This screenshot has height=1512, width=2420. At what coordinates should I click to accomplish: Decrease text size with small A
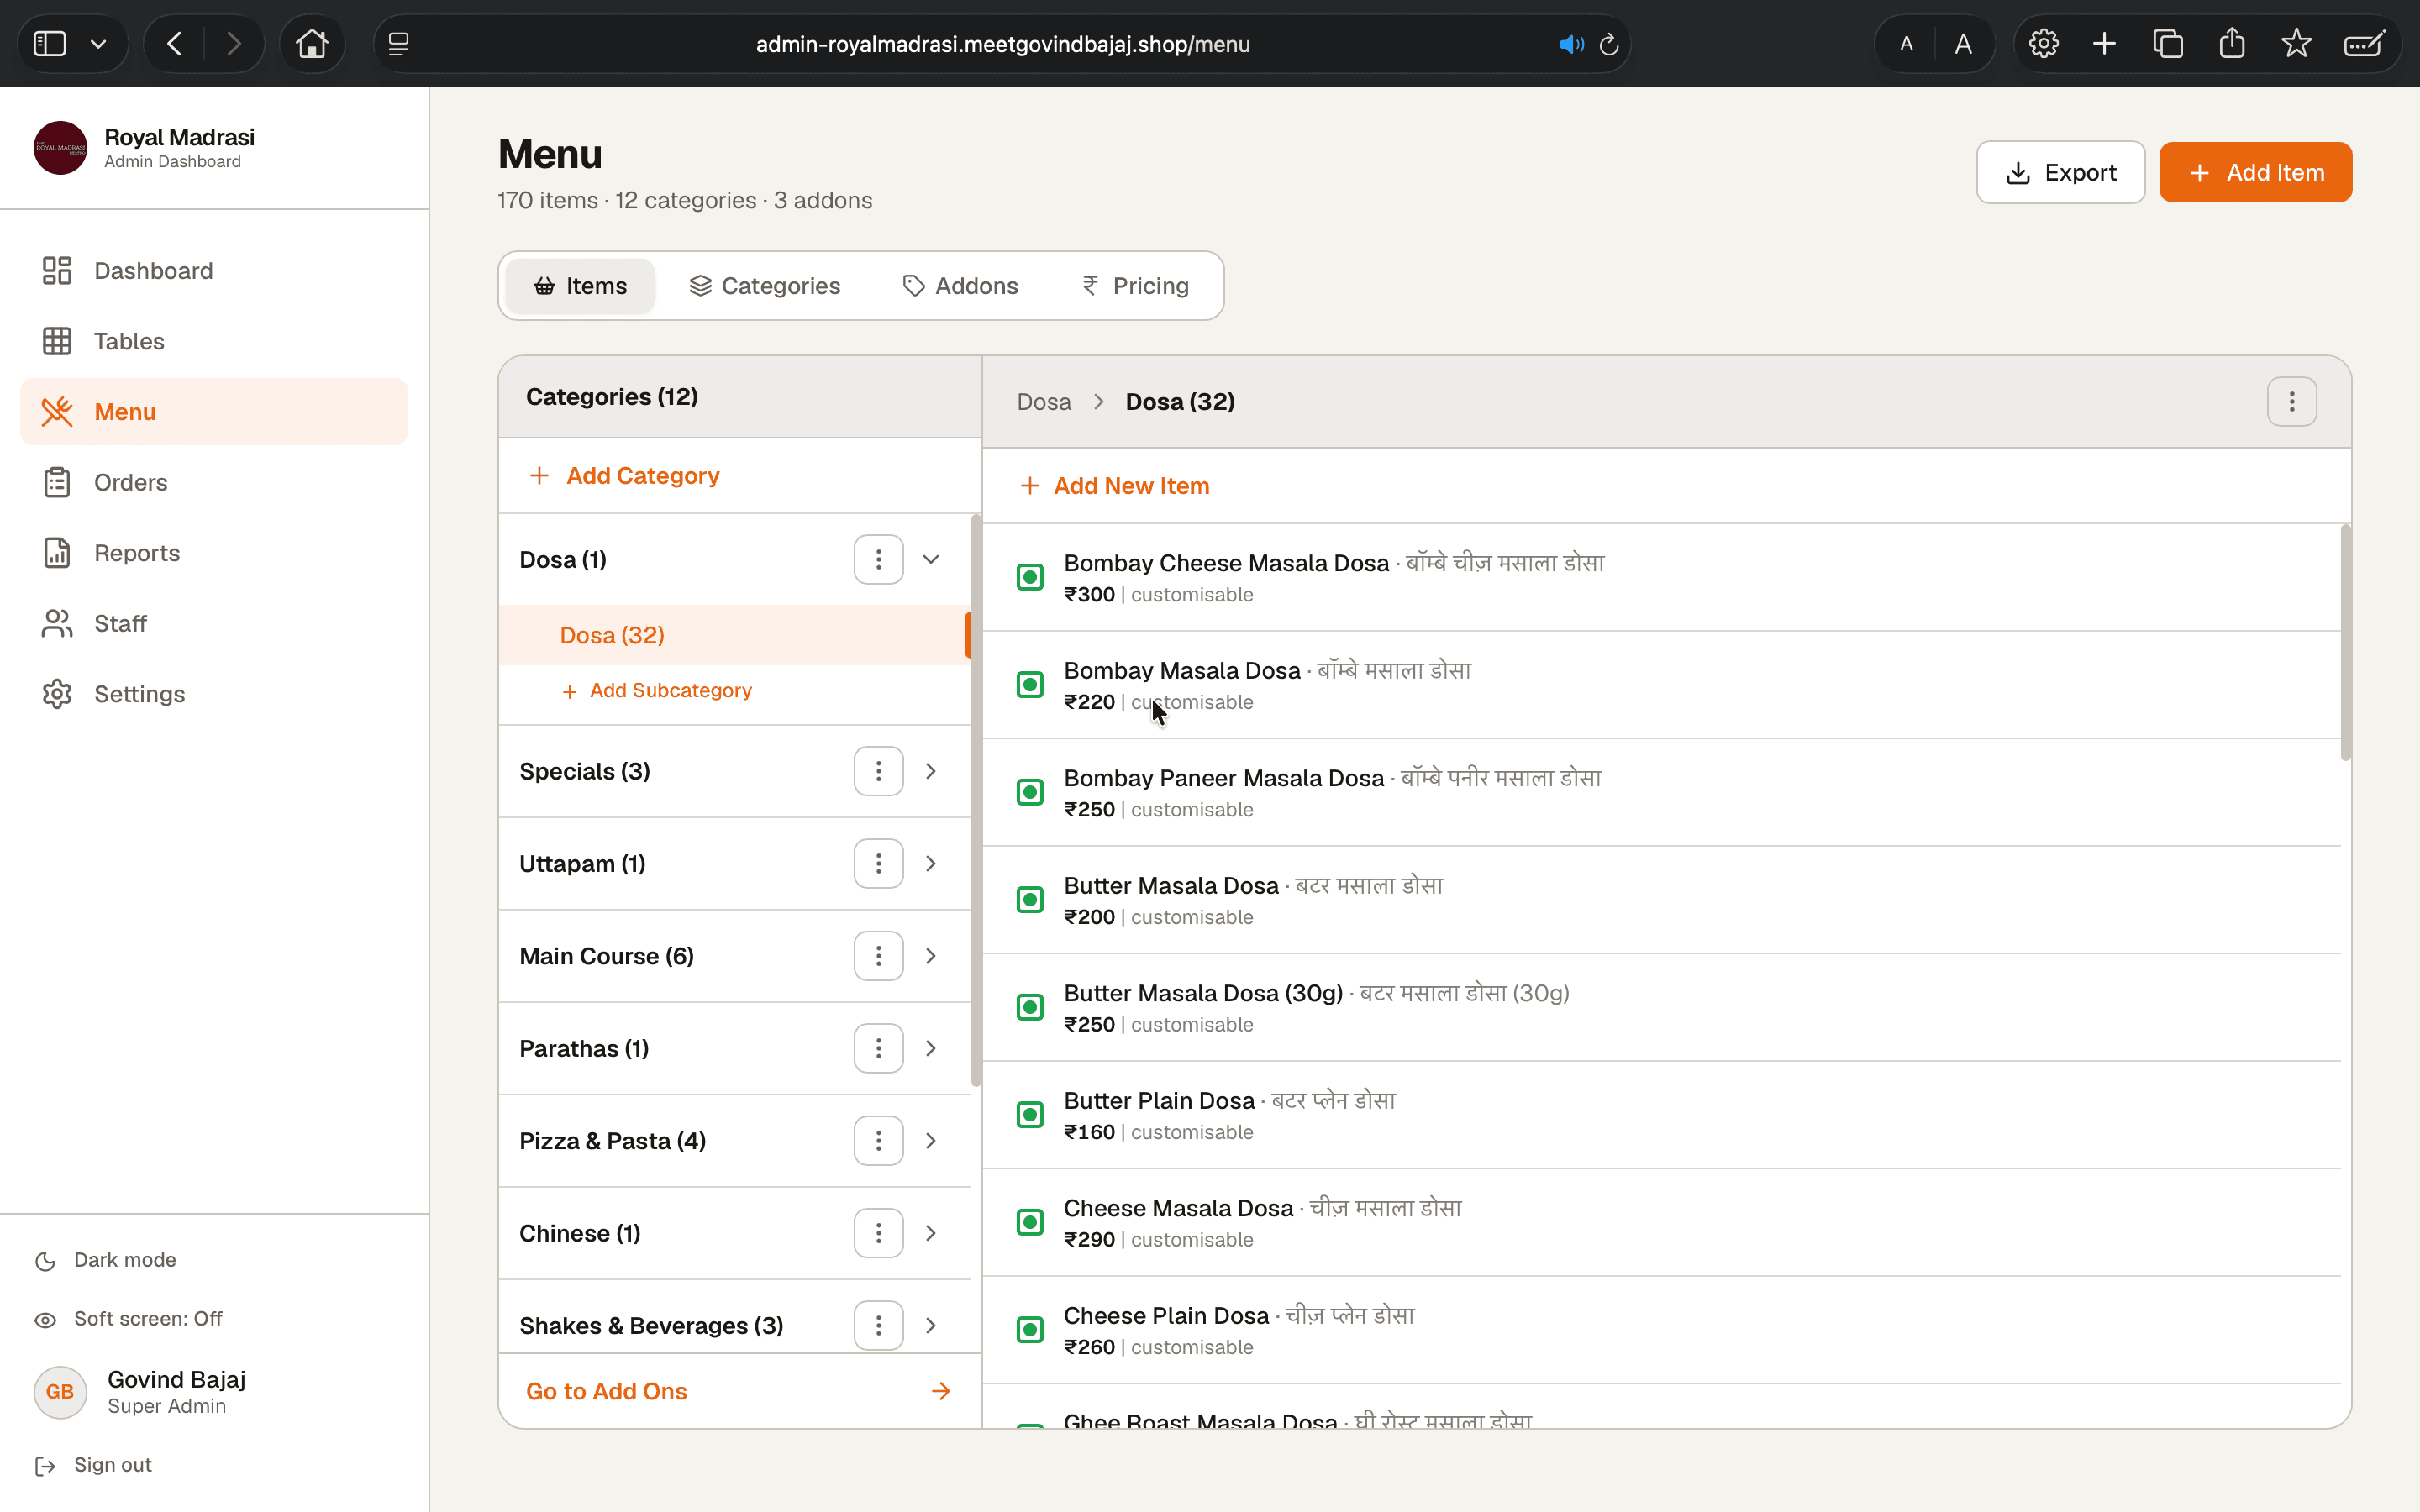coord(1906,44)
